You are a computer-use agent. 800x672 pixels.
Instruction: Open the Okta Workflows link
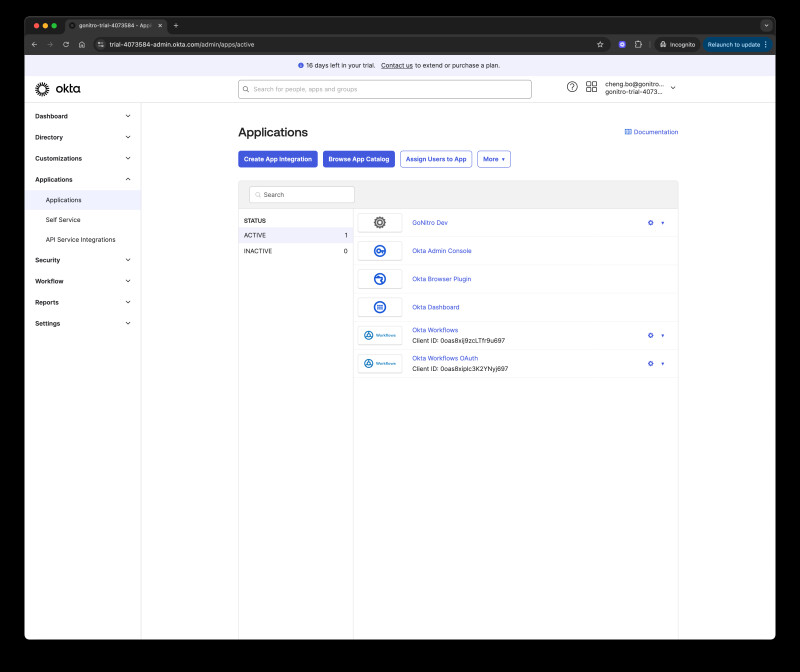click(435, 330)
